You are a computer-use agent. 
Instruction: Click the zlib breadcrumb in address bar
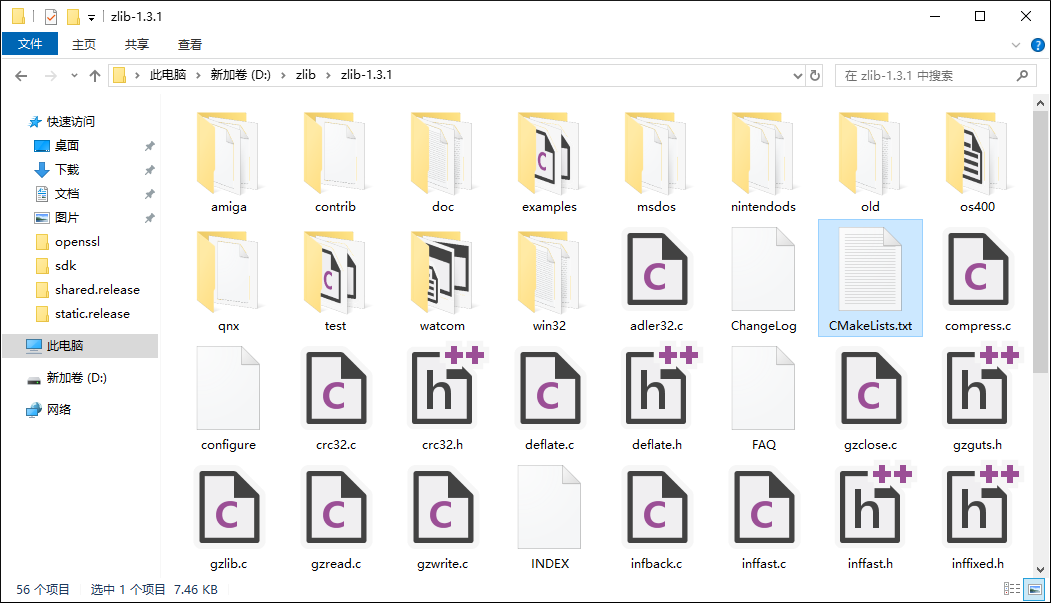pos(305,75)
